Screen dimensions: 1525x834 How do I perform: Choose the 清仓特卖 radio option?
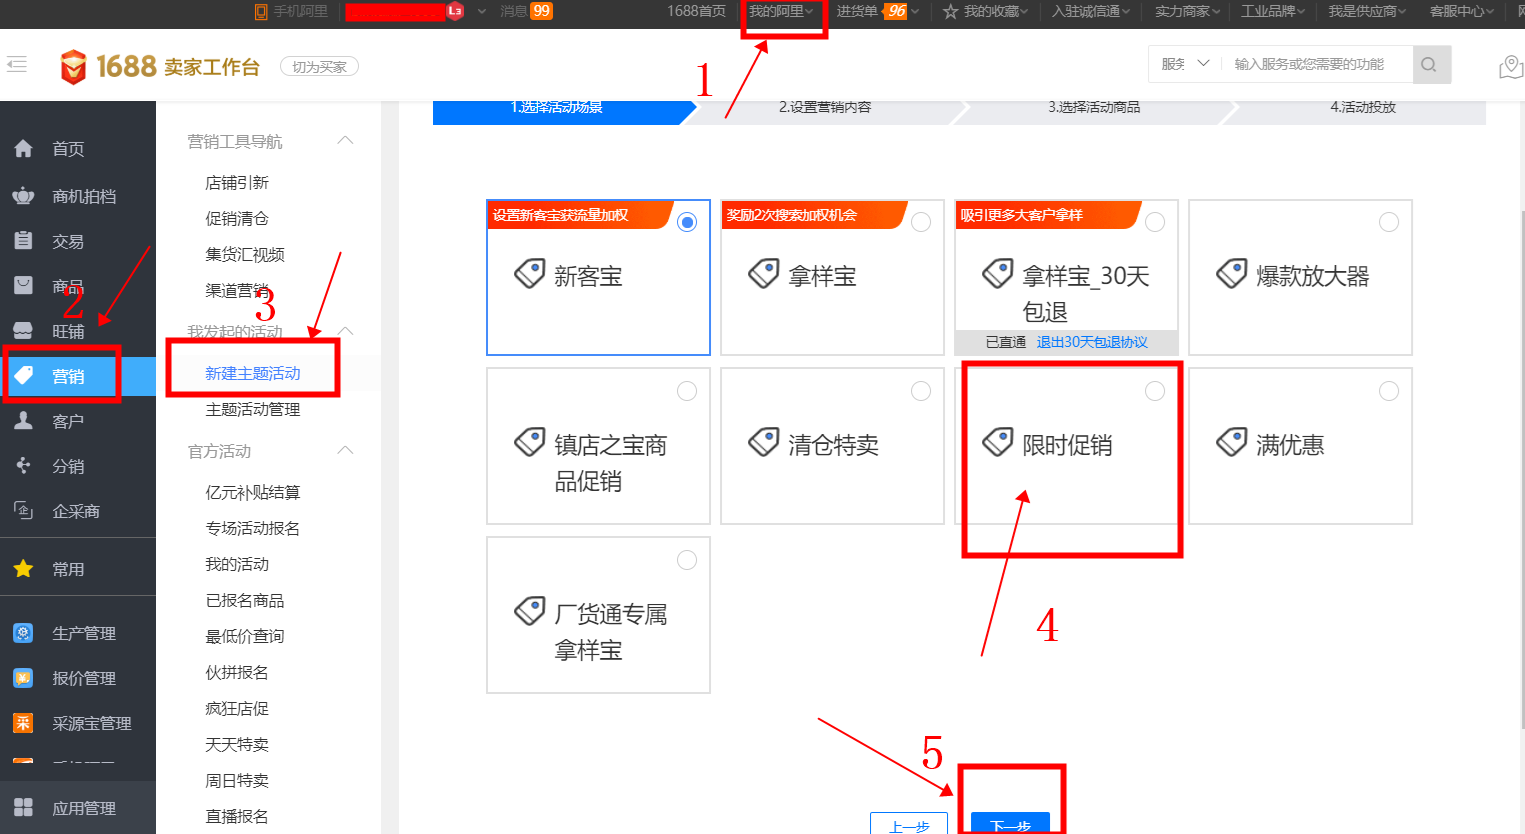click(x=921, y=391)
